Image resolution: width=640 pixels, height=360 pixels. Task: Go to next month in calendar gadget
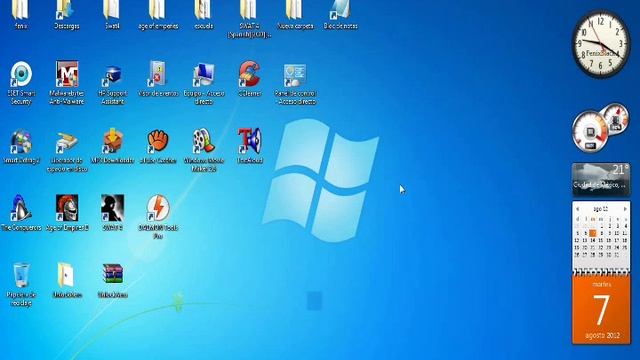625,209
